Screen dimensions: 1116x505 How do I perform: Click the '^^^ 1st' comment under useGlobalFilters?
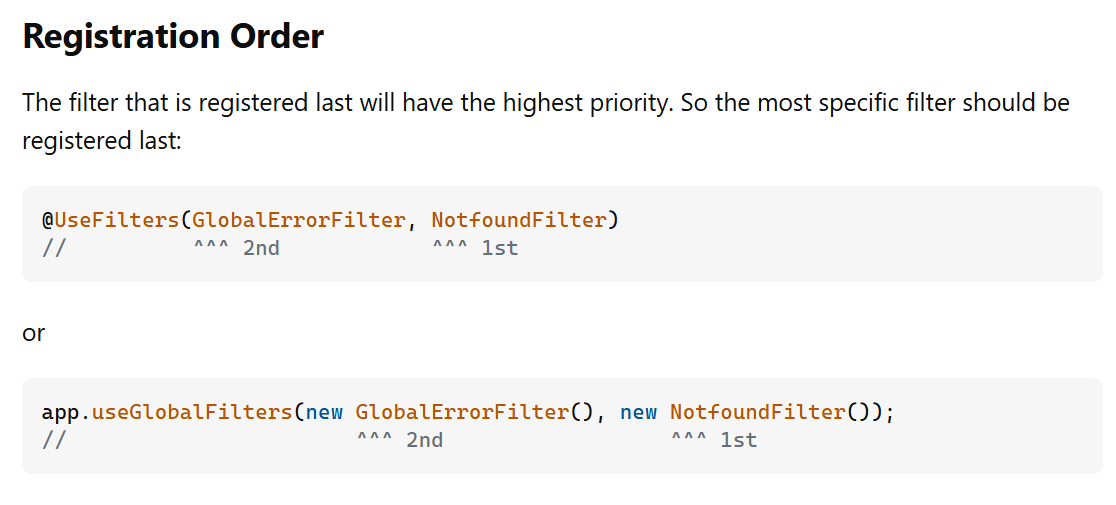click(714, 440)
